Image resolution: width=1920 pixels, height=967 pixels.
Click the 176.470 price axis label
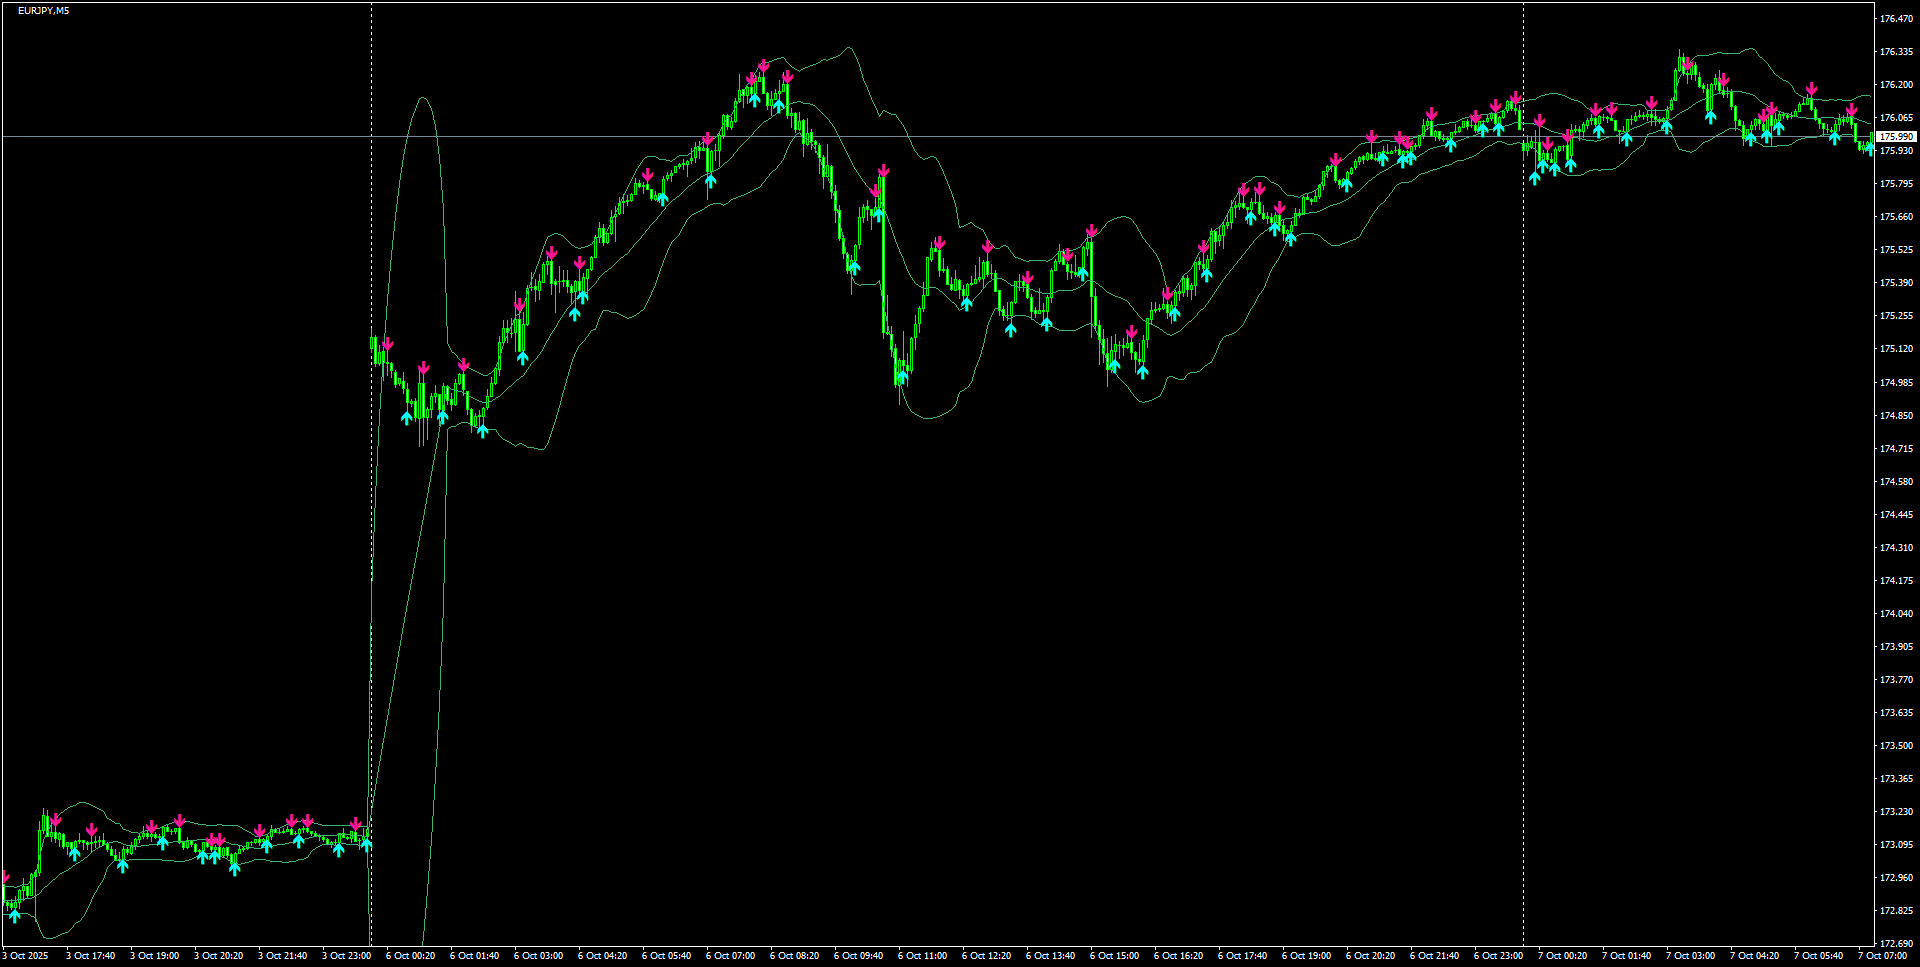pyautogui.click(x=1897, y=19)
